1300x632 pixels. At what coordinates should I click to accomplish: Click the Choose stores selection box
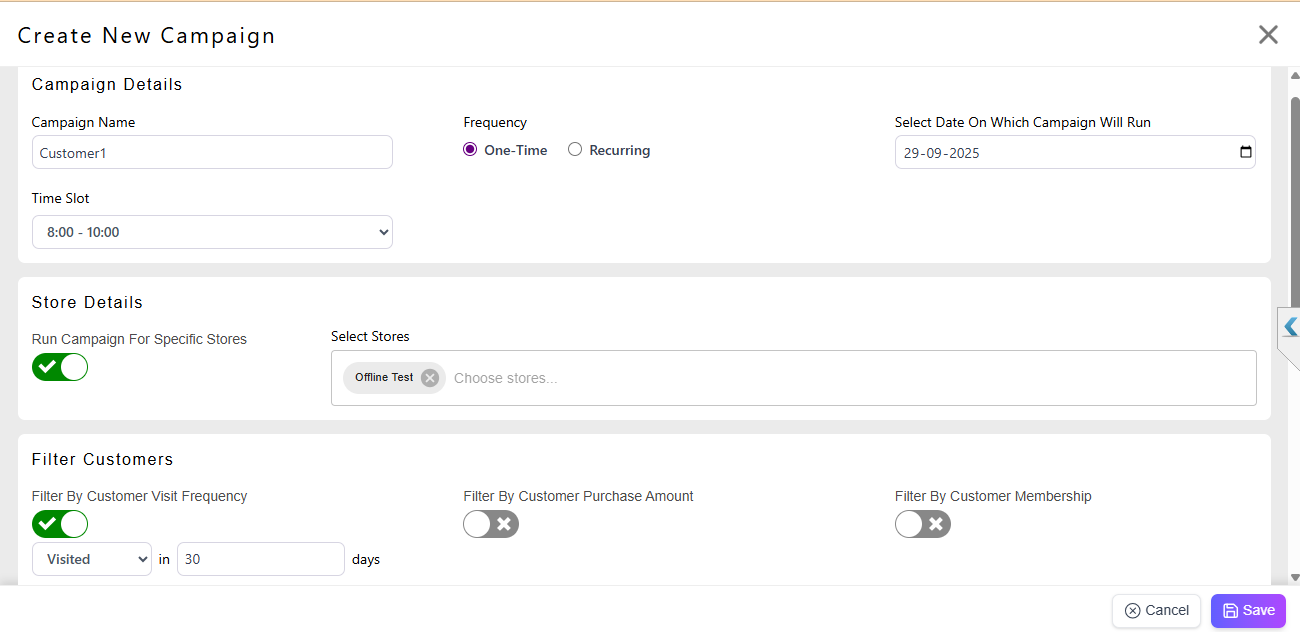850,378
